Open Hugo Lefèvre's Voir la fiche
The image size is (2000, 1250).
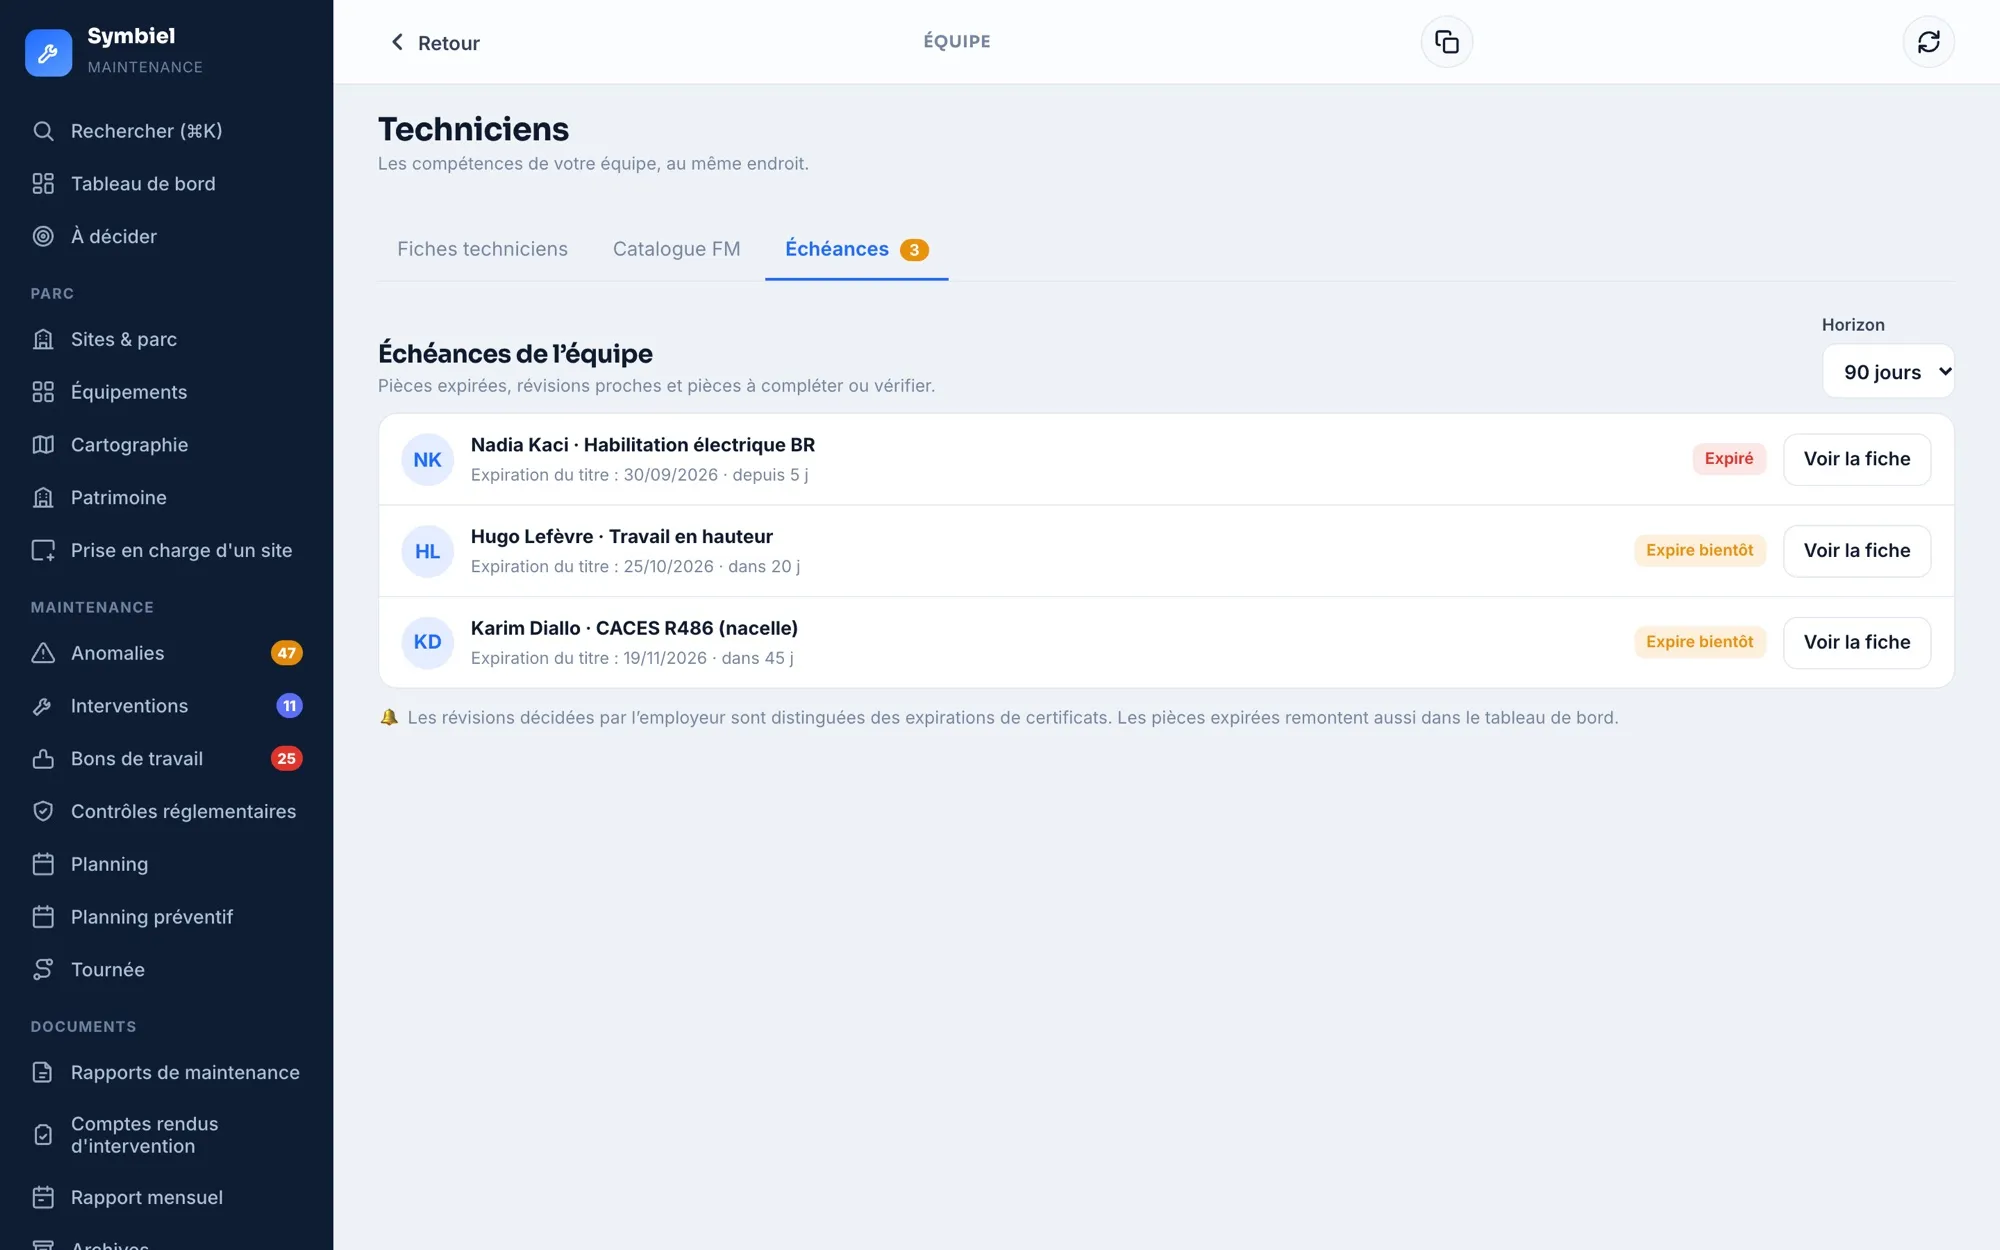[x=1857, y=551]
